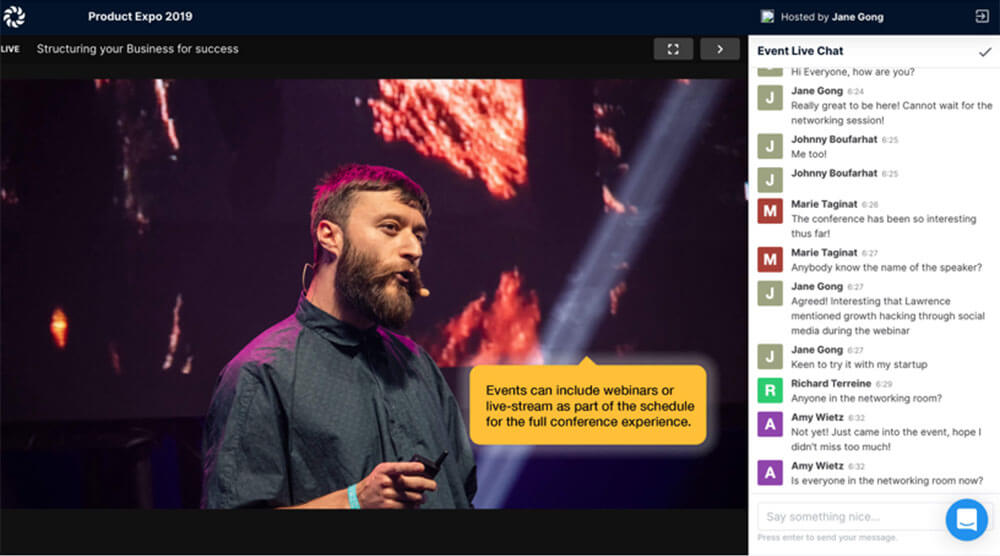Image resolution: width=1000 pixels, height=556 pixels.
Task: Click the spiral app logo
Action: tap(14, 17)
